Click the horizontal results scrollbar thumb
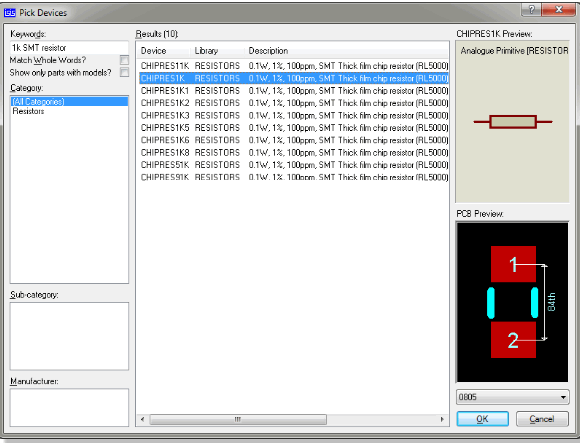 tap(238, 419)
